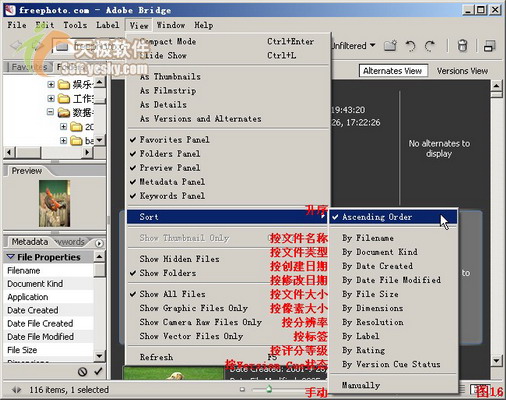Viewport: 506px width, 400px height.
Task: Choose Refresh in View menu
Action: (228, 357)
